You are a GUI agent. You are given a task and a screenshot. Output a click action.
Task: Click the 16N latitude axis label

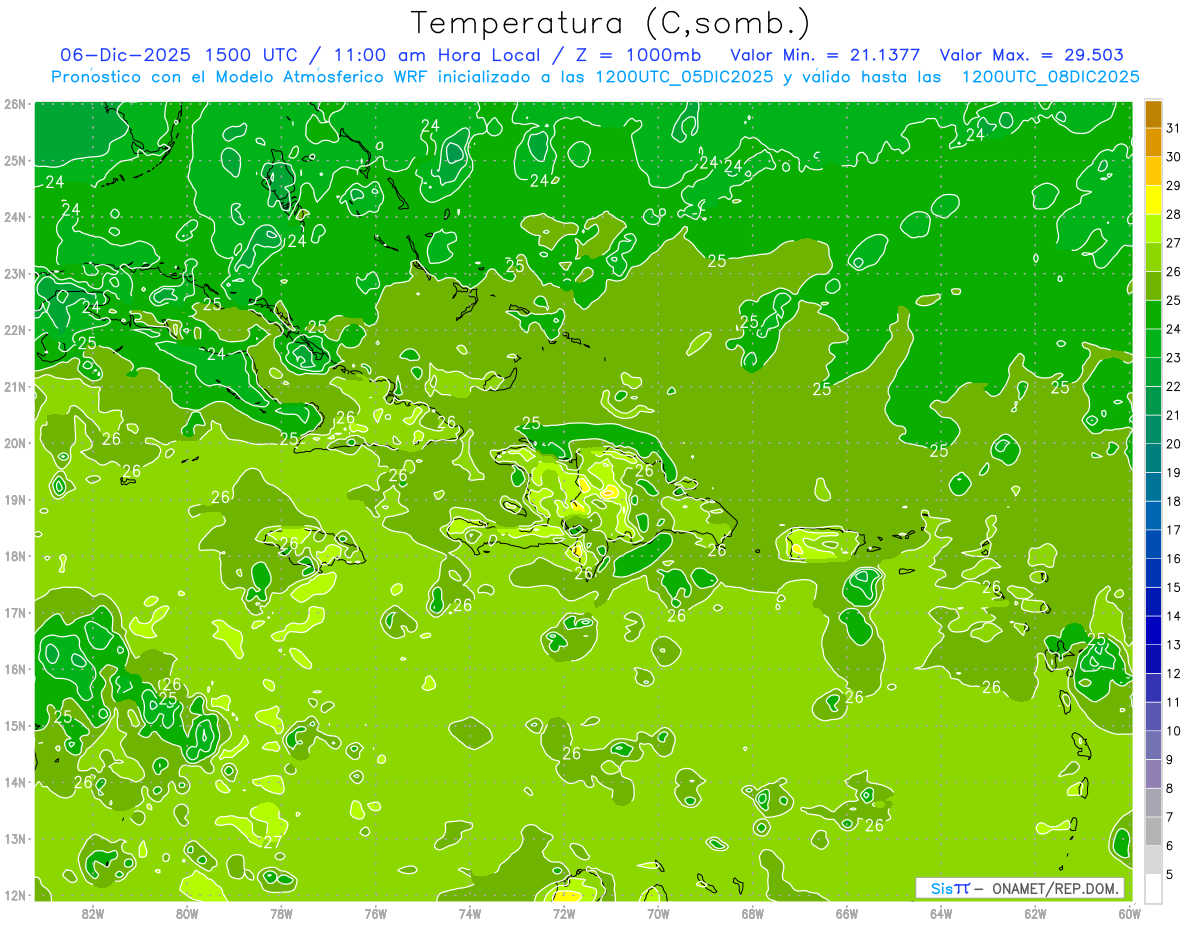14,669
